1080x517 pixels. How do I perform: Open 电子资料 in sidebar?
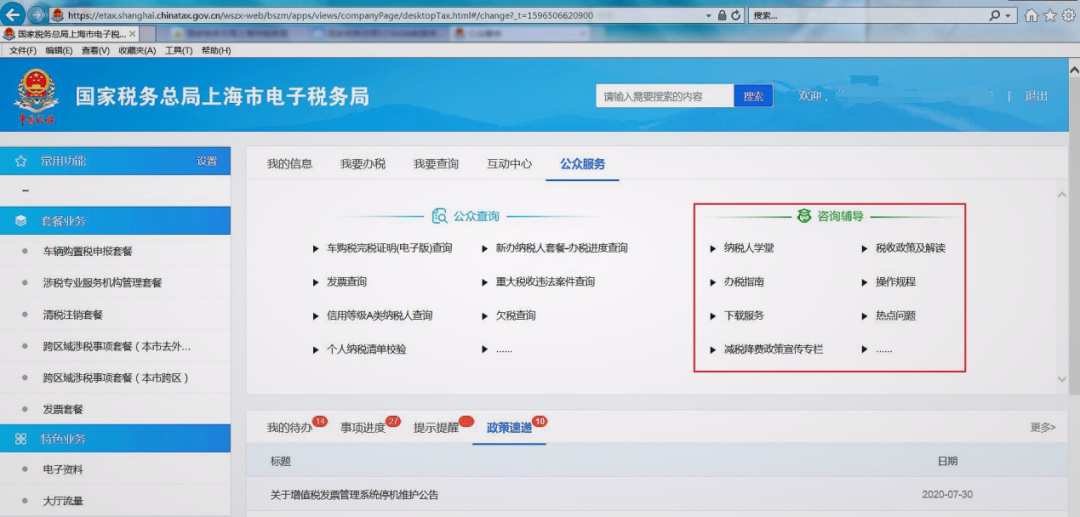[x=63, y=469]
